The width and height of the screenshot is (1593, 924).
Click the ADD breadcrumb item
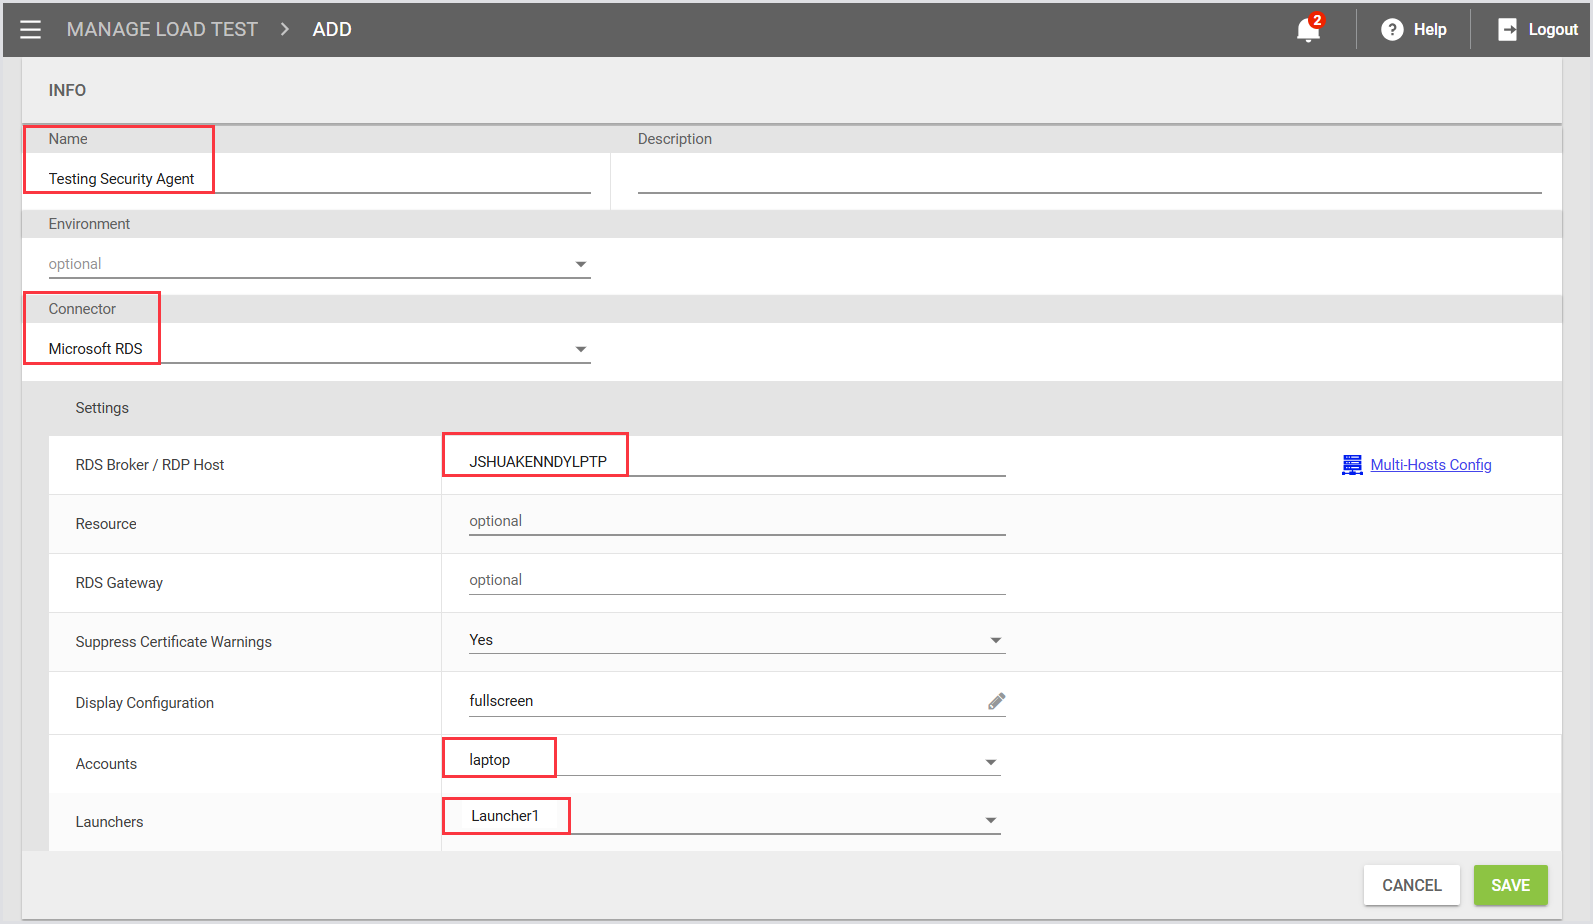[332, 30]
